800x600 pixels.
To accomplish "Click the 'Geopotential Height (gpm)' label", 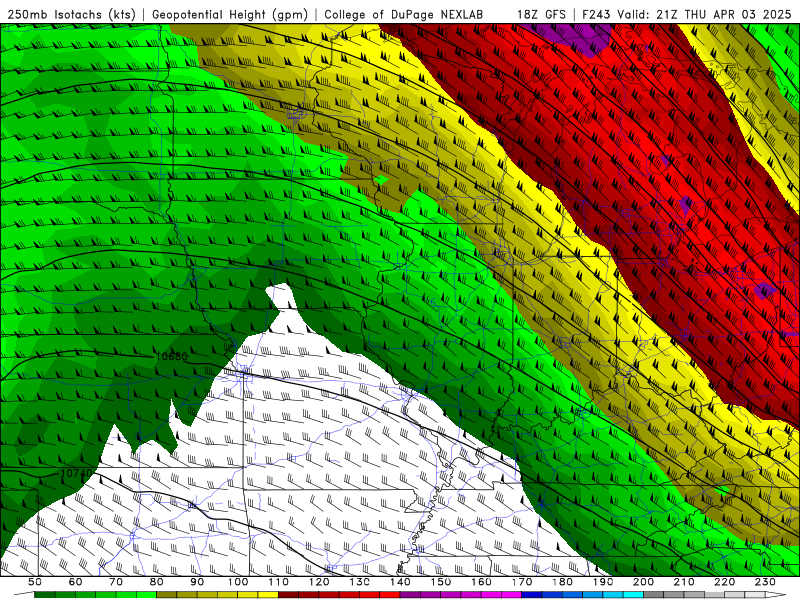I will pyautogui.click(x=230, y=14).
